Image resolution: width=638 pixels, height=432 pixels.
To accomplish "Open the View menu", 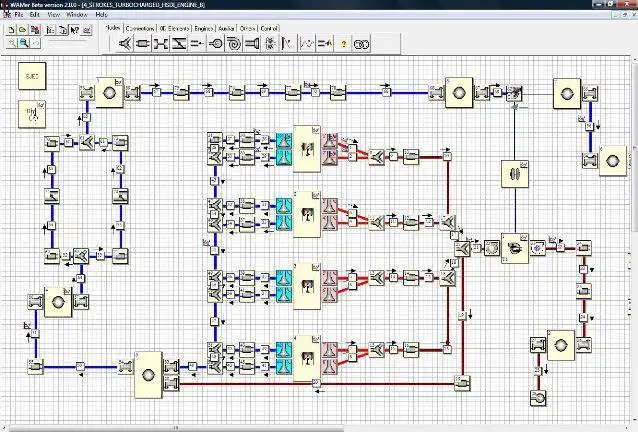I will point(54,15).
